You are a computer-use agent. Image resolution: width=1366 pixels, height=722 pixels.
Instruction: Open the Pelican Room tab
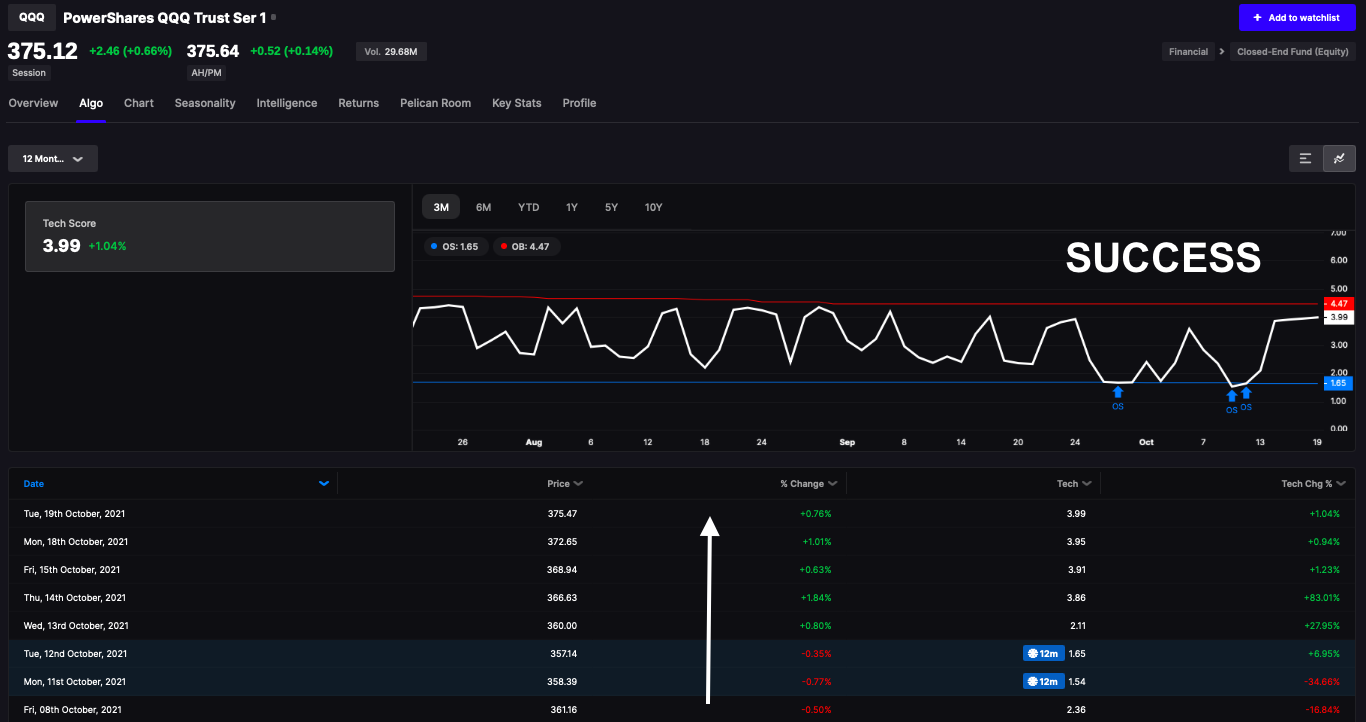[x=435, y=103]
